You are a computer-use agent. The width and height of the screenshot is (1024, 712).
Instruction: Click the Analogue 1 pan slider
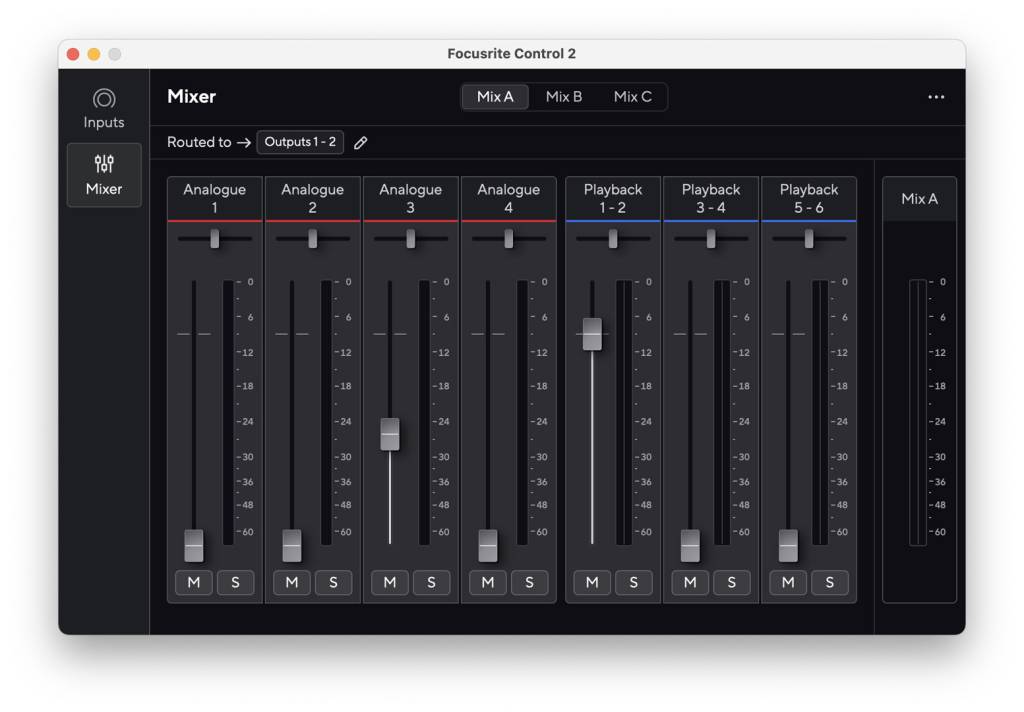point(214,238)
